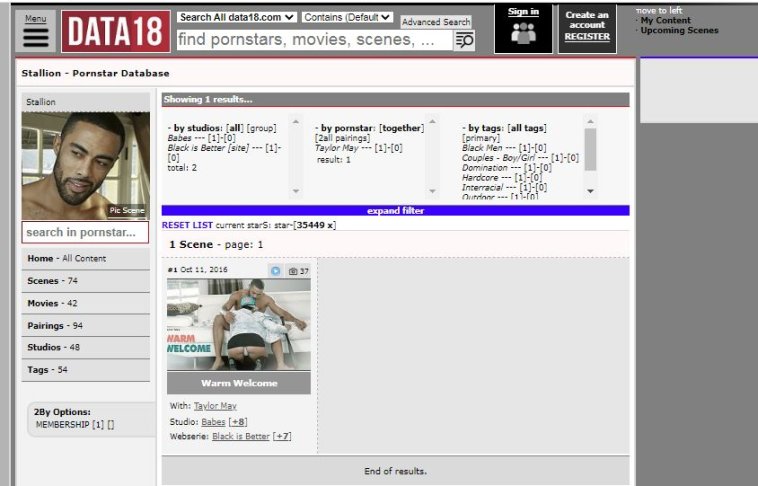
Task: Open the My Content link
Action: click(x=665, y=20)
